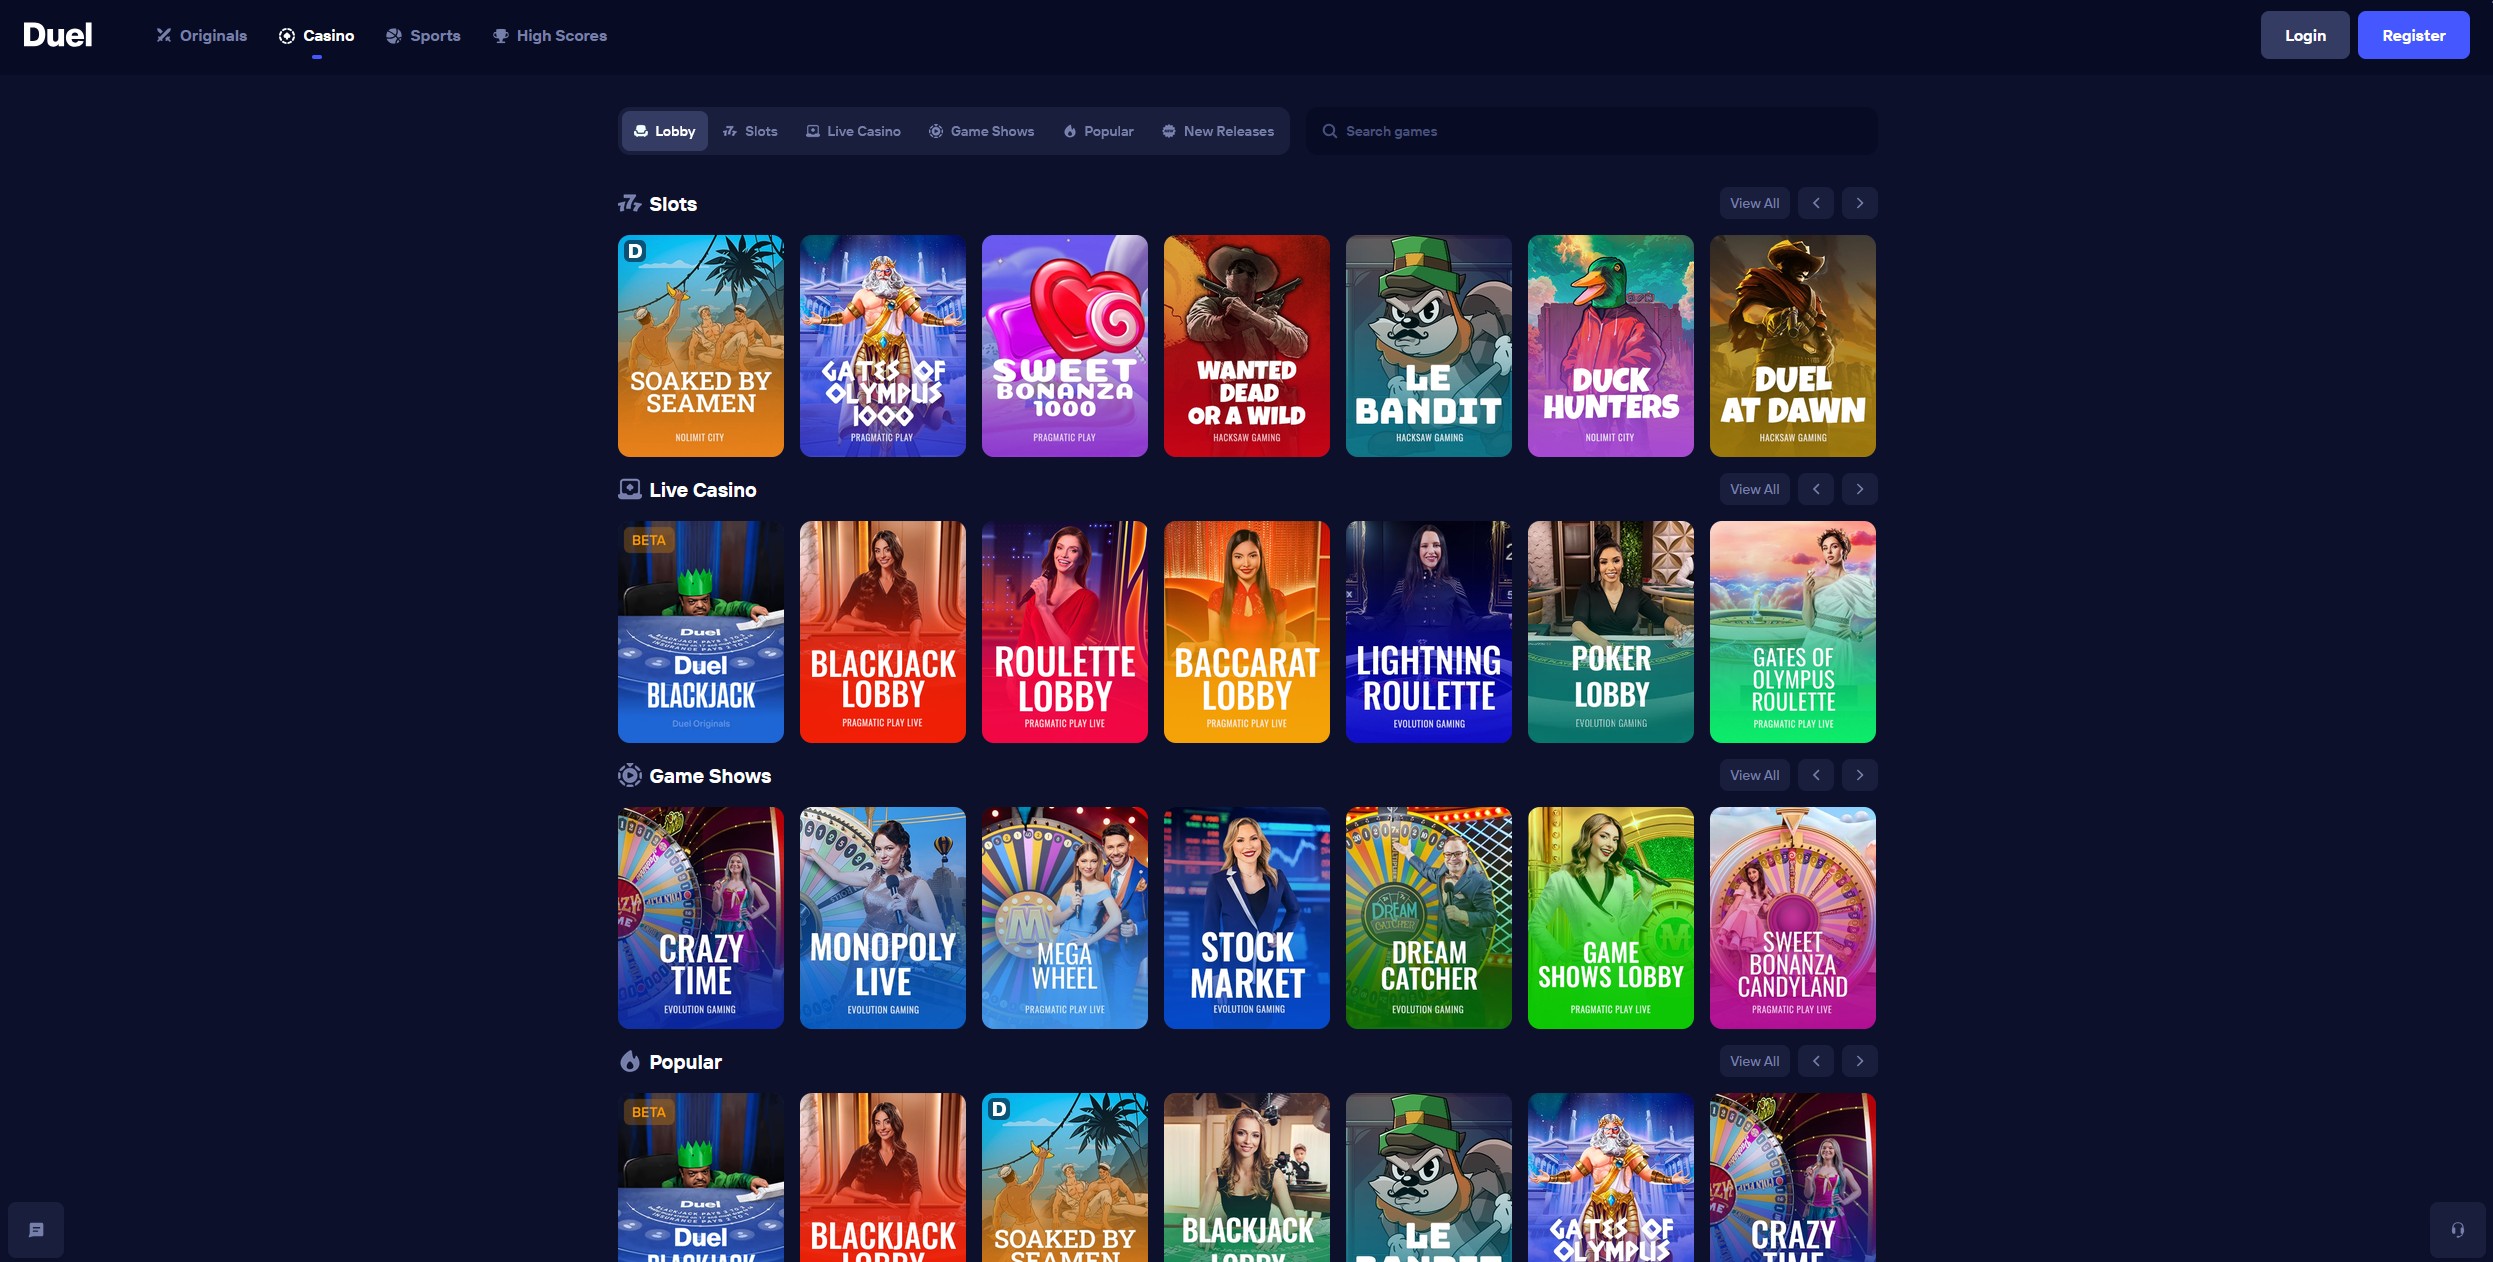Click the Game Shows section heading icon
The height and width of the screenshot is (1262, 2493).
coord(629,775)
